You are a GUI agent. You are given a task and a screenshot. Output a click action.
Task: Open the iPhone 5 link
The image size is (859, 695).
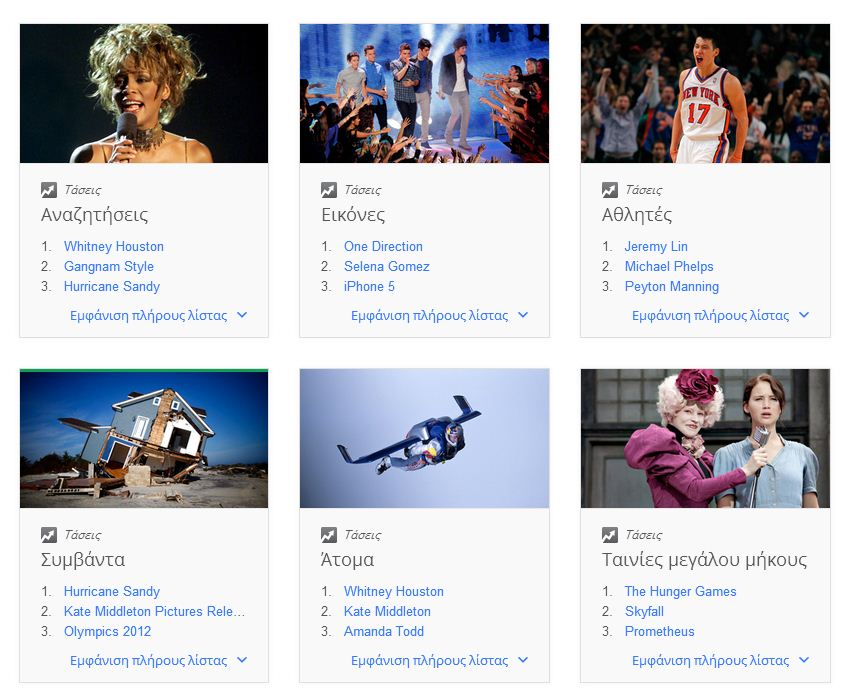click(369, 286)
